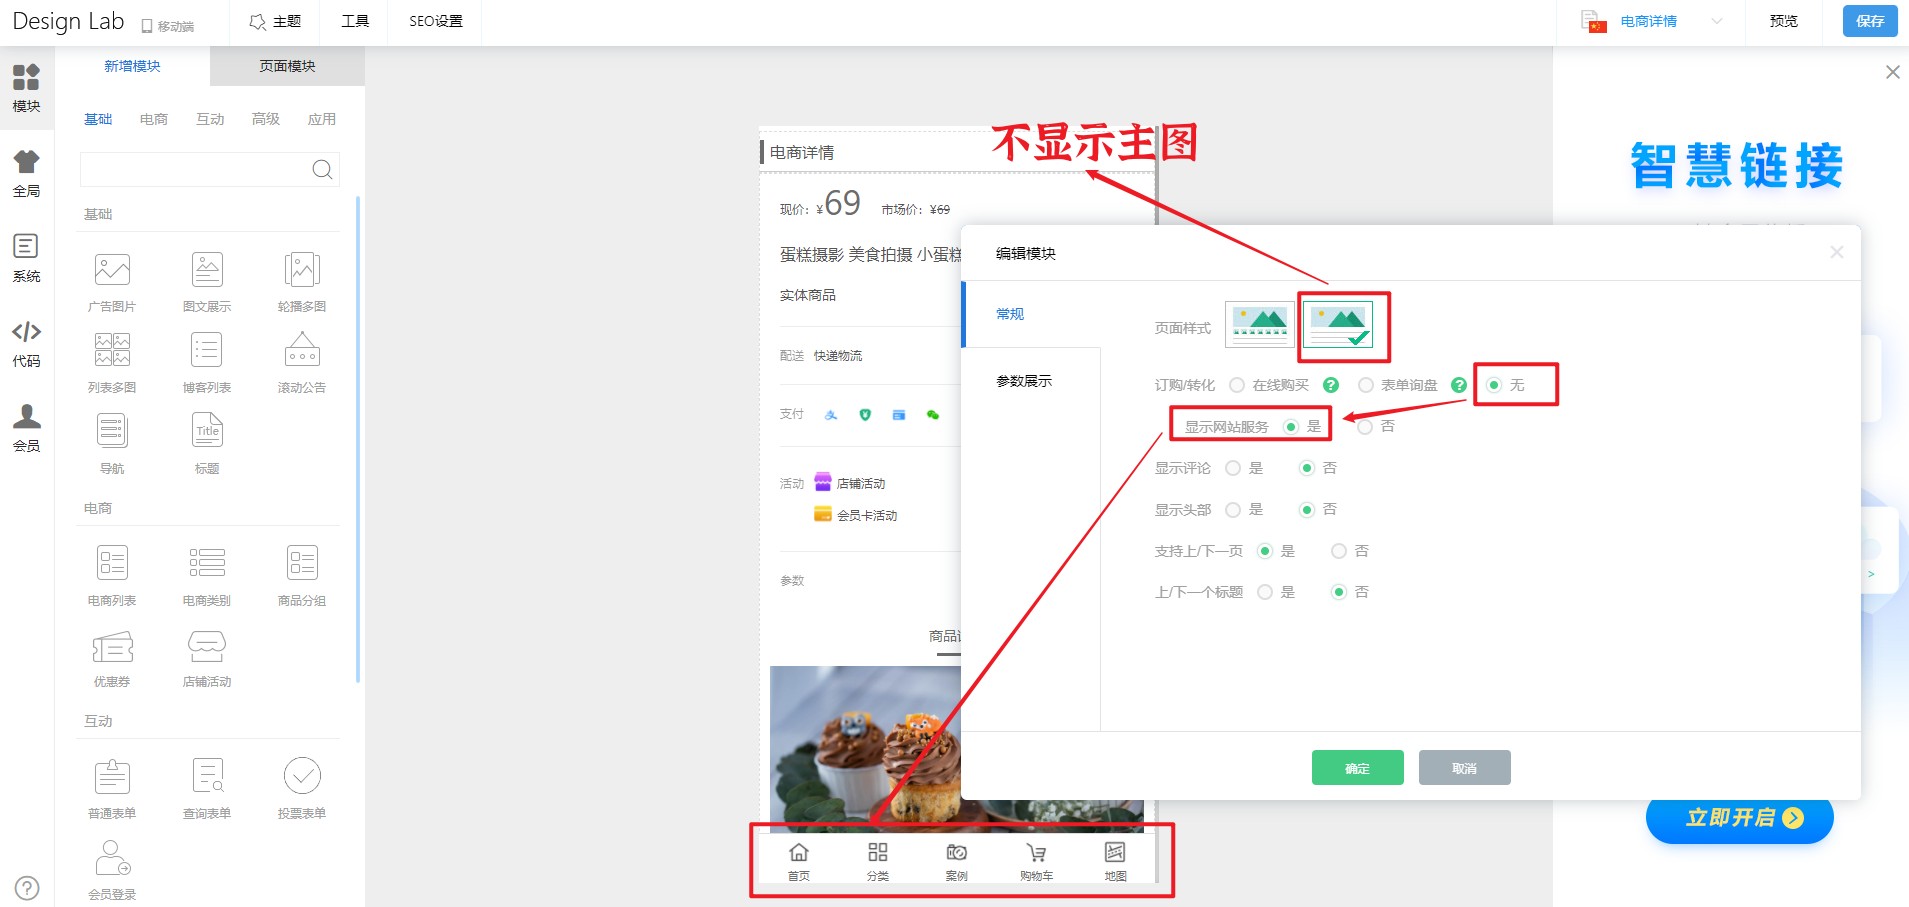The width and height of the screenshot is (1909, 907).
Task: Click the 分类 category icon in preview footer
Action: (878, 852)
